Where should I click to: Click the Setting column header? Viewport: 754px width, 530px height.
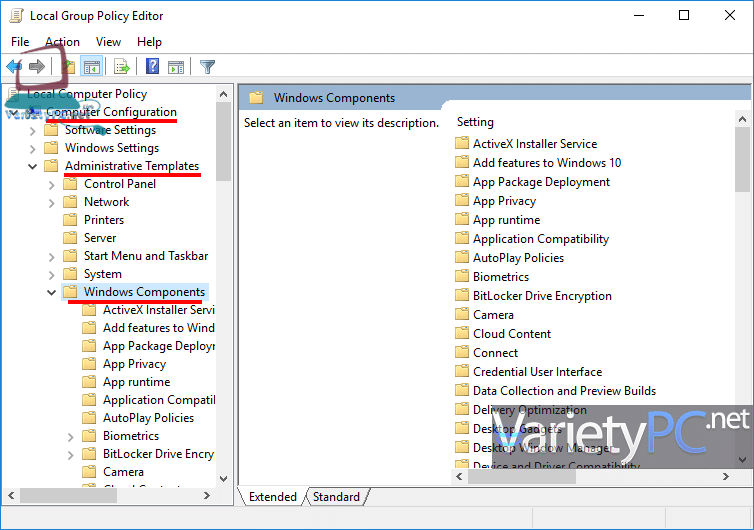pos(476,122)
